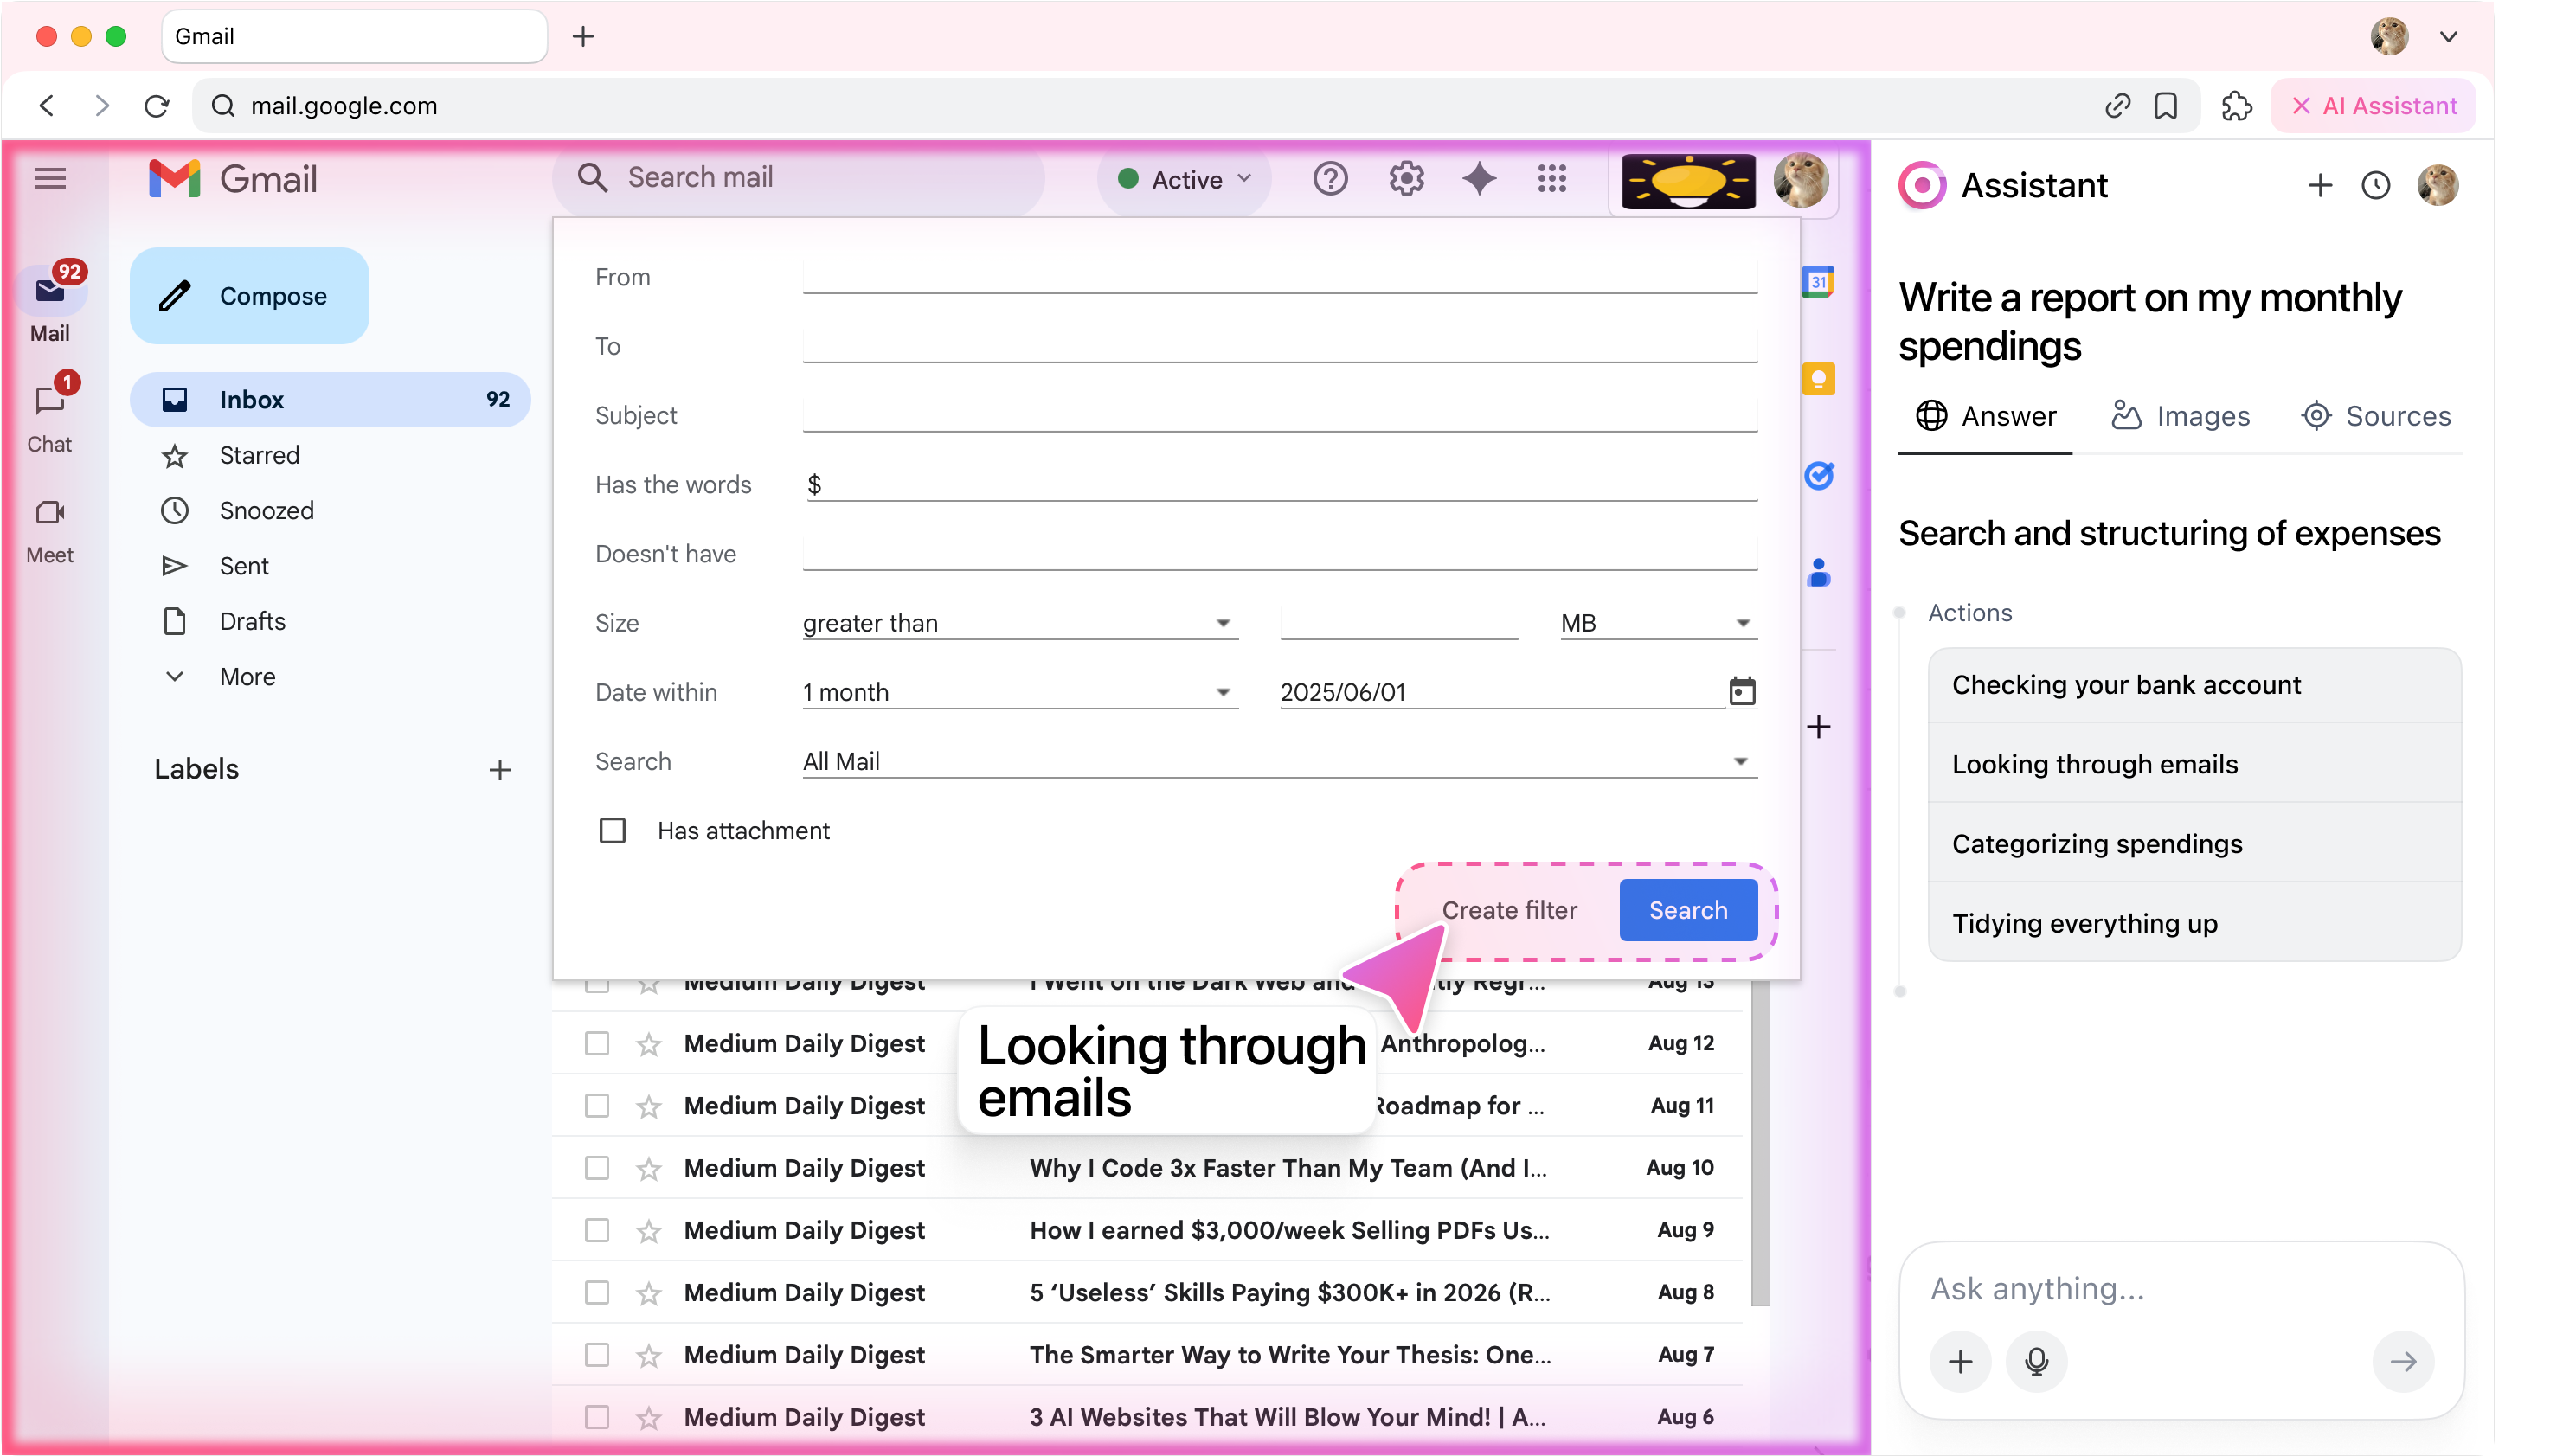Click the From input field
2563x1456 pixels.
coord(1279,277)
